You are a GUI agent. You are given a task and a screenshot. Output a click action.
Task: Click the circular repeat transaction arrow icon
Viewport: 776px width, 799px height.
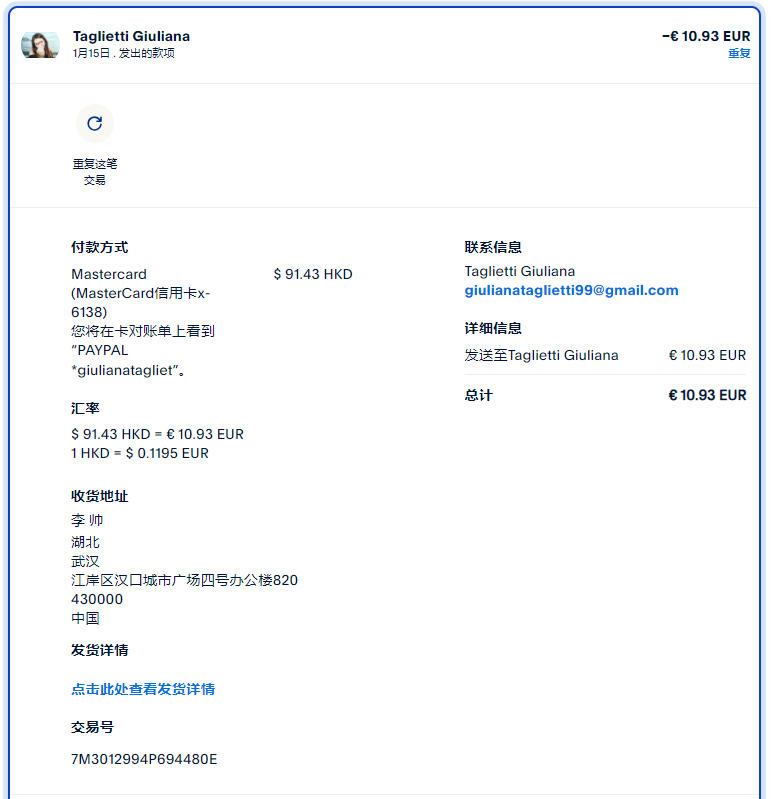point(94,123)
